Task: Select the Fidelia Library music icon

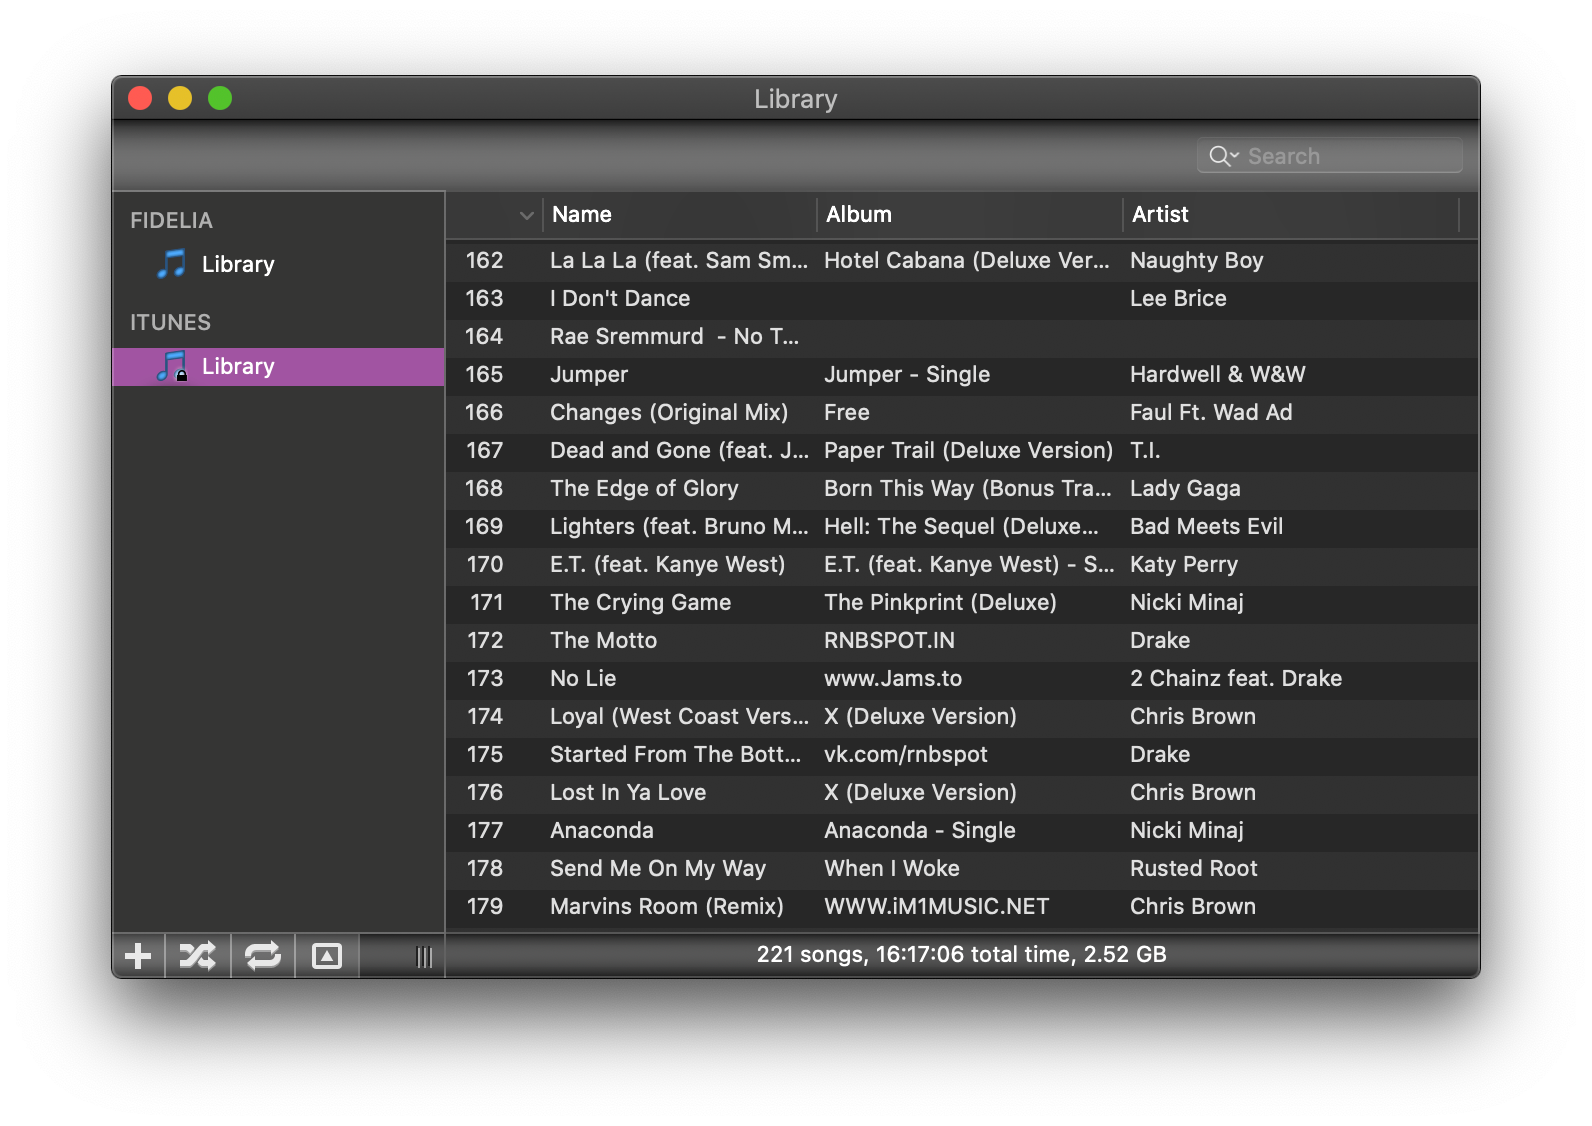Action: click(172, 264)
